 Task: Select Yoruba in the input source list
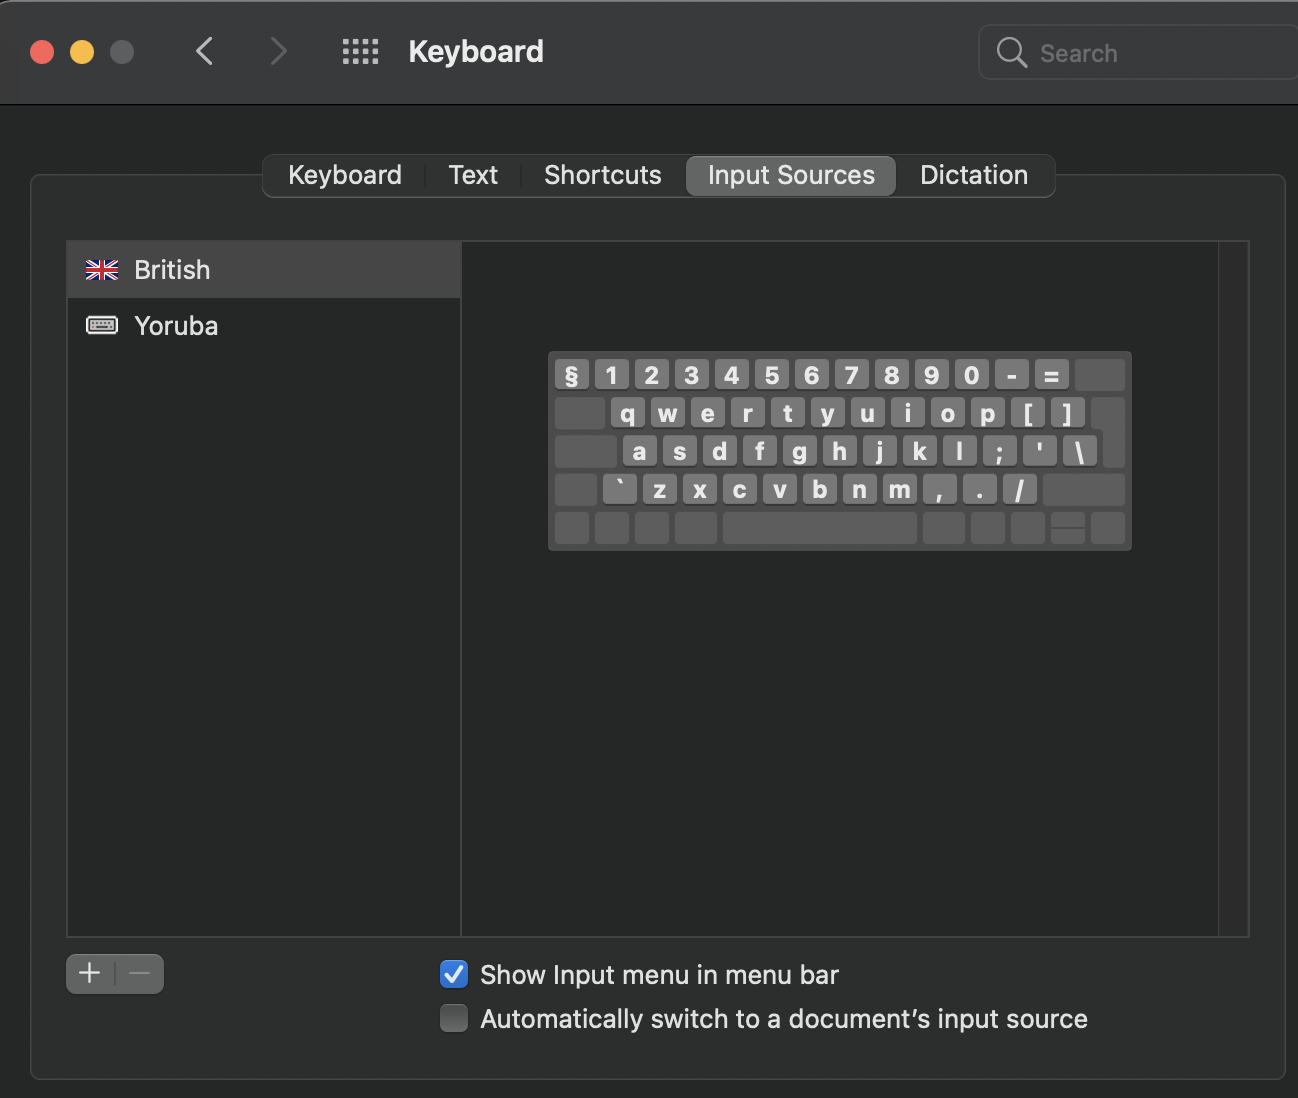[176, 326]
